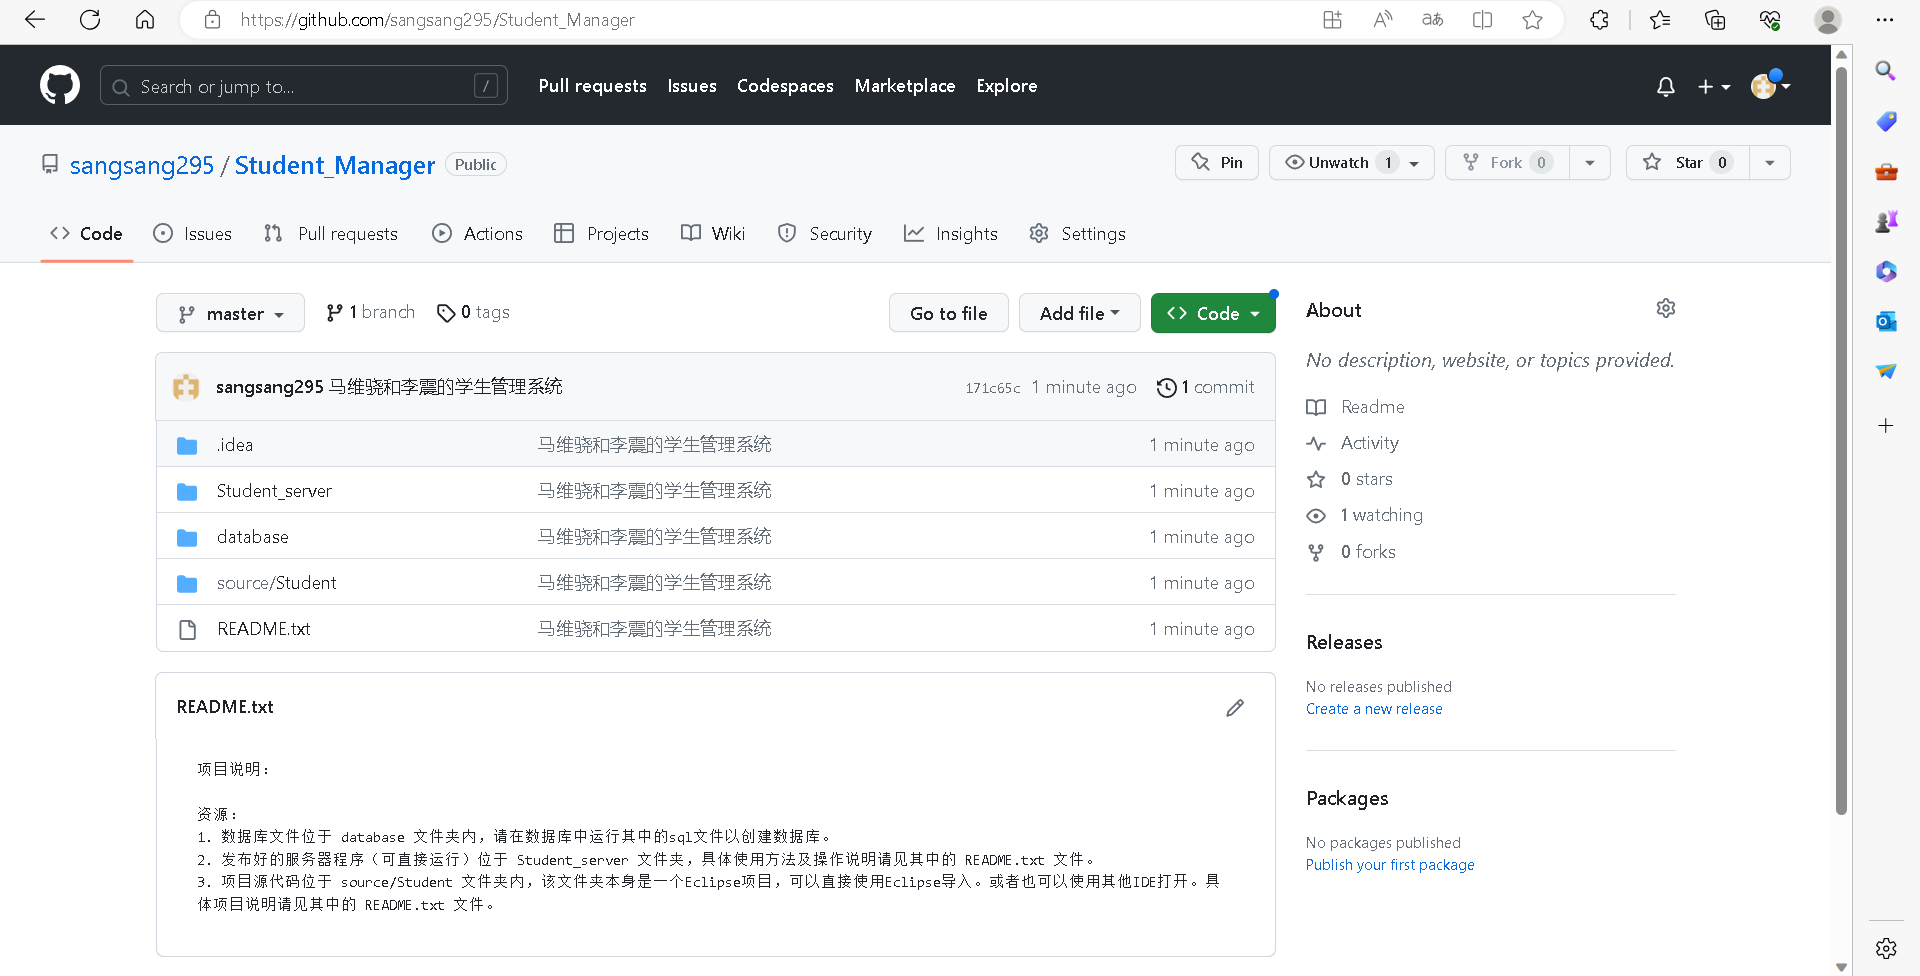Expand the Fork options arrow

point(1590,163)
